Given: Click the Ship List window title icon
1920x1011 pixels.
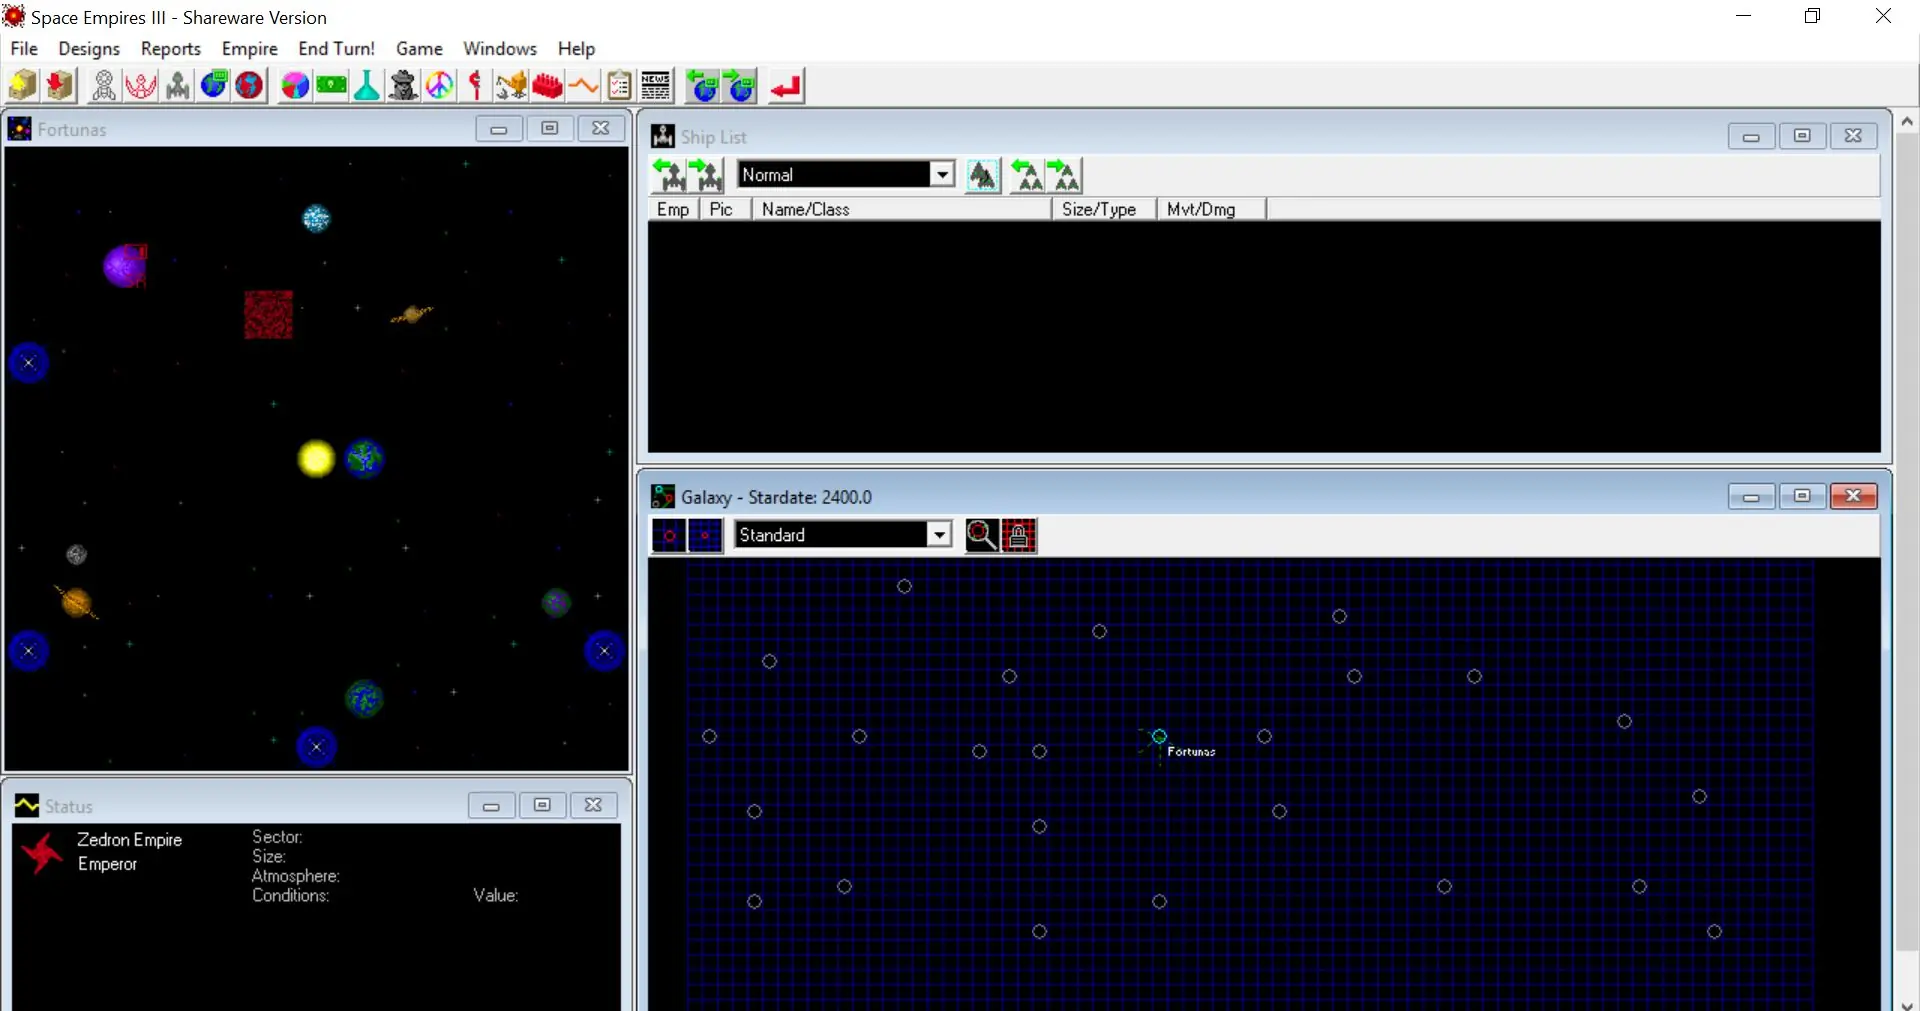Looking at the screenshot, I should (663, 136).
